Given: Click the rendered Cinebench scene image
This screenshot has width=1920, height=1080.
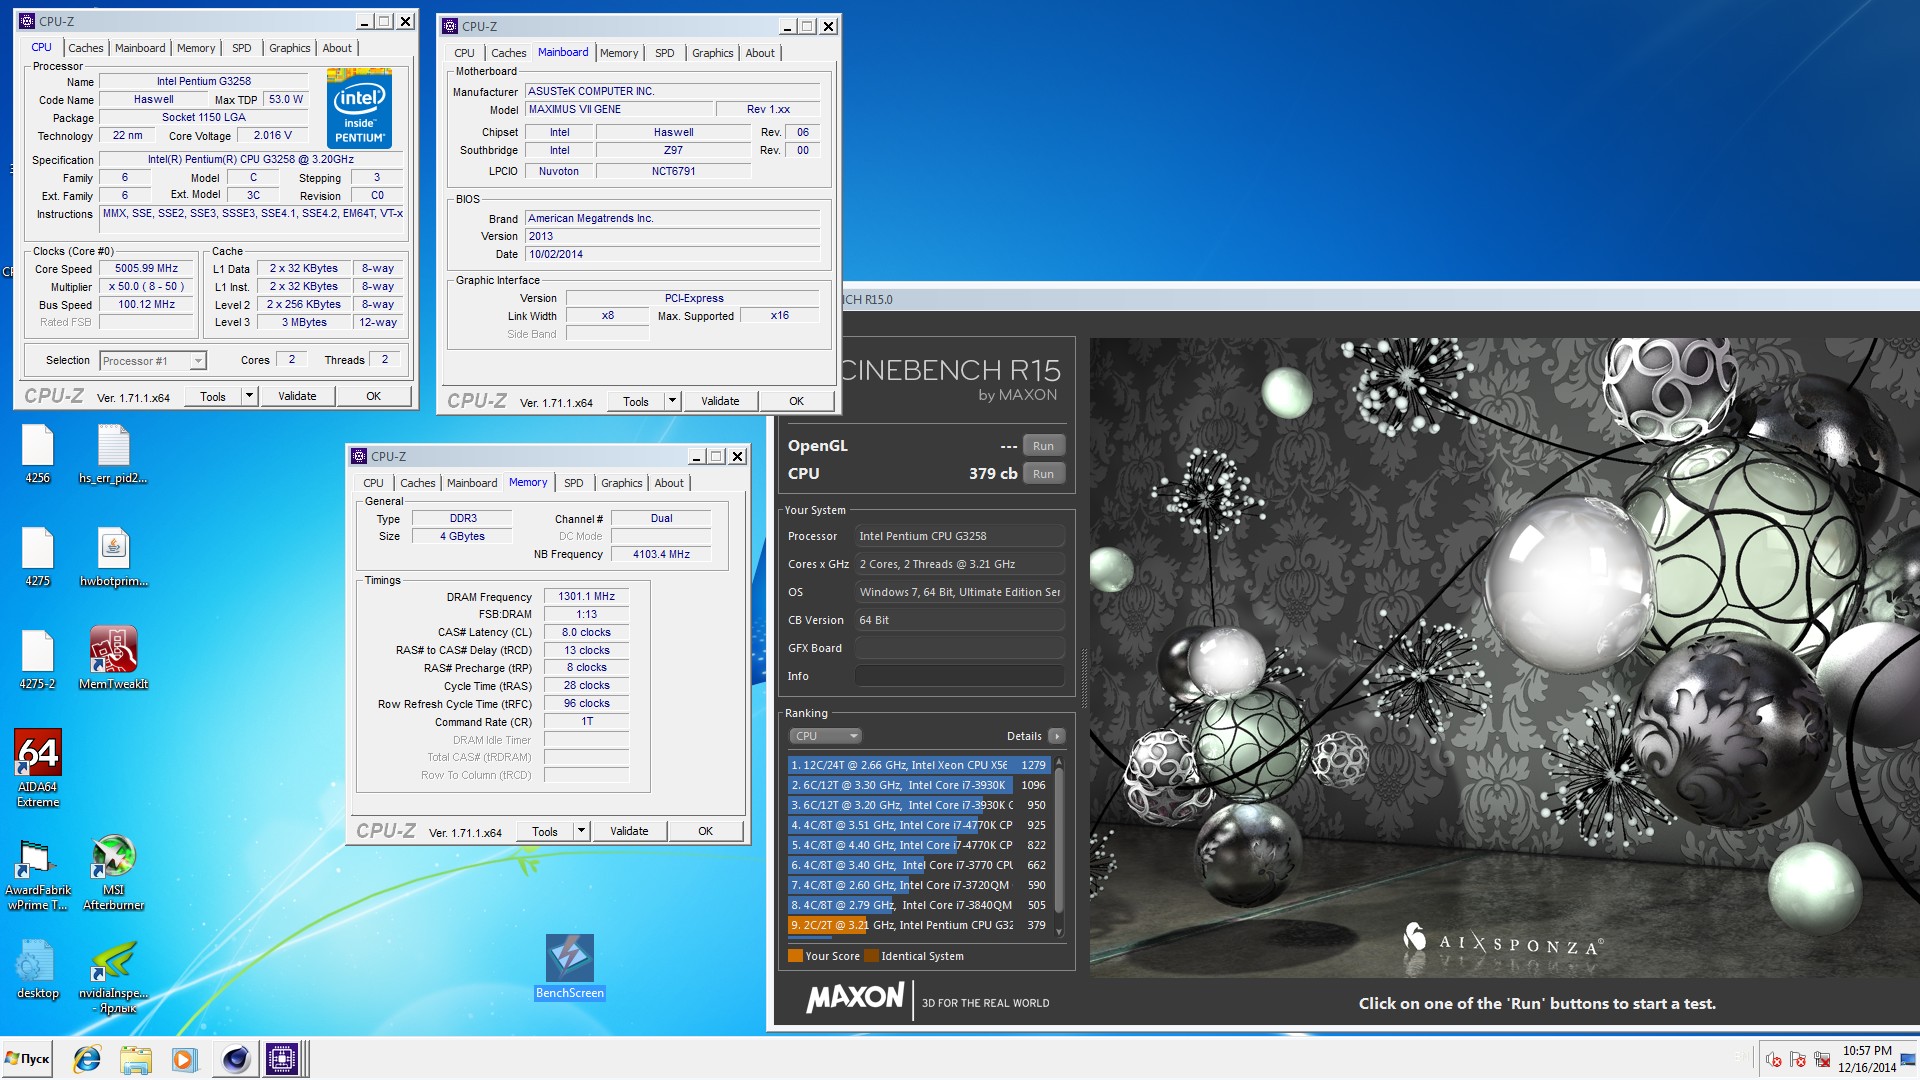Looking at the screenshot, I should coord(1504,657).
